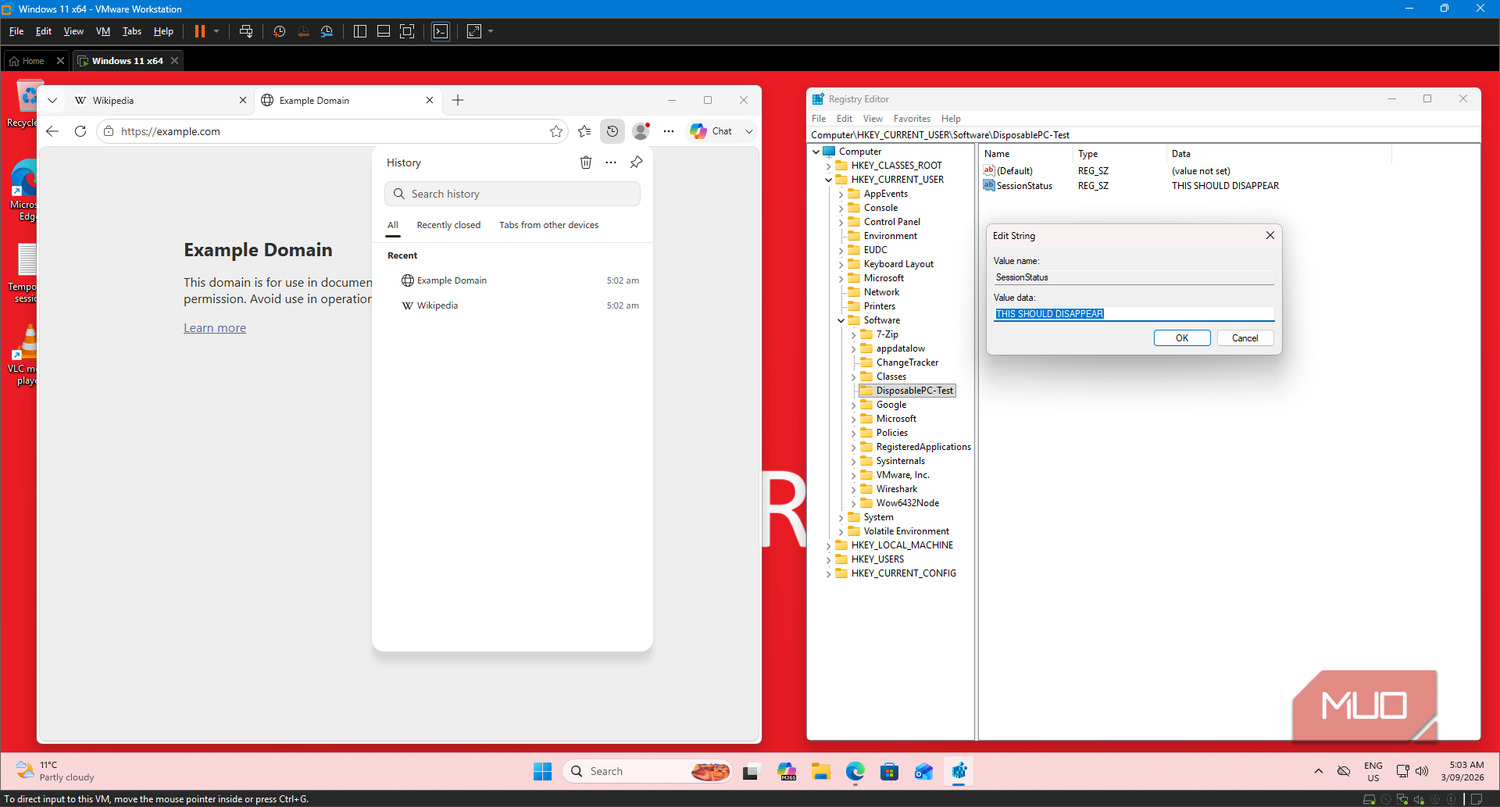
Task: Close the Example Domain tab in Edge
Action: 430,100
